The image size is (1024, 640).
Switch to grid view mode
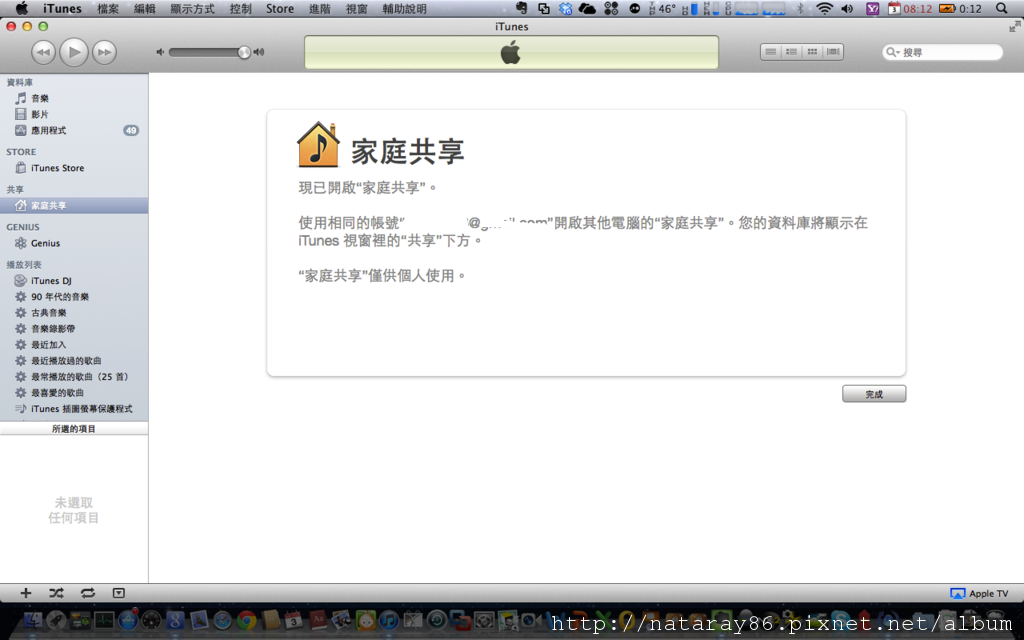812,52
